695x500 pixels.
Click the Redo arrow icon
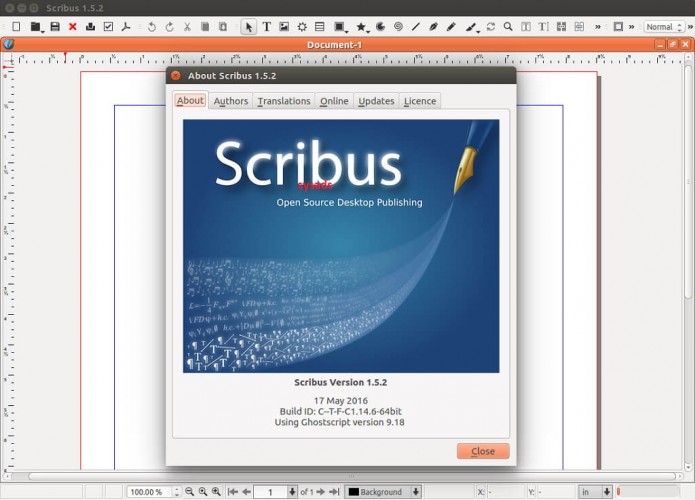(169, 27)
